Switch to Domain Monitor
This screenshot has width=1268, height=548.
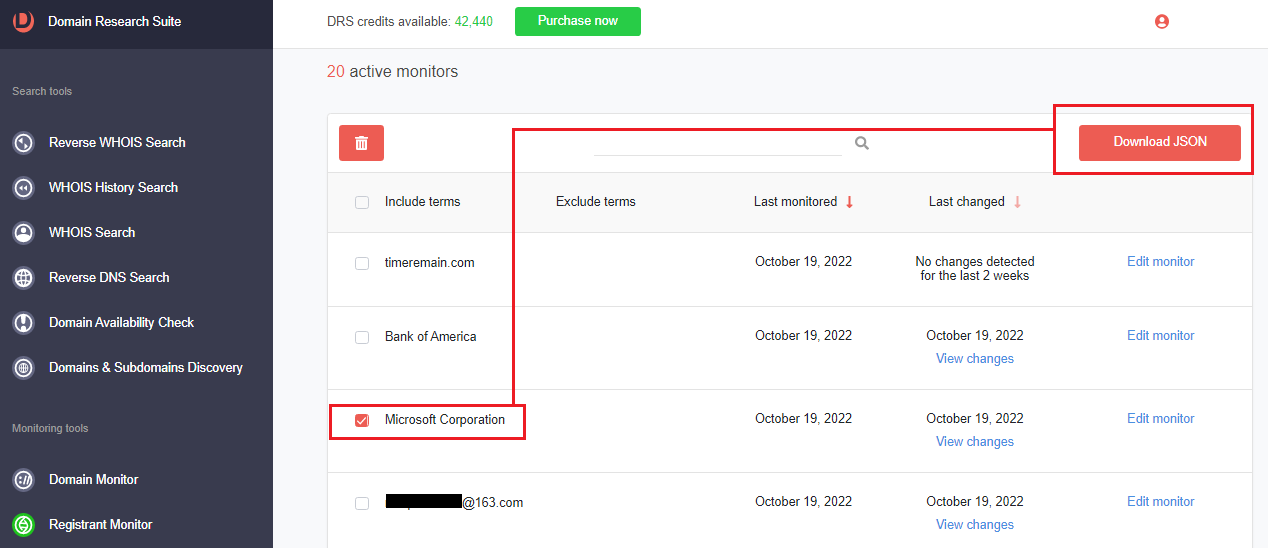[x=94, y=479]
